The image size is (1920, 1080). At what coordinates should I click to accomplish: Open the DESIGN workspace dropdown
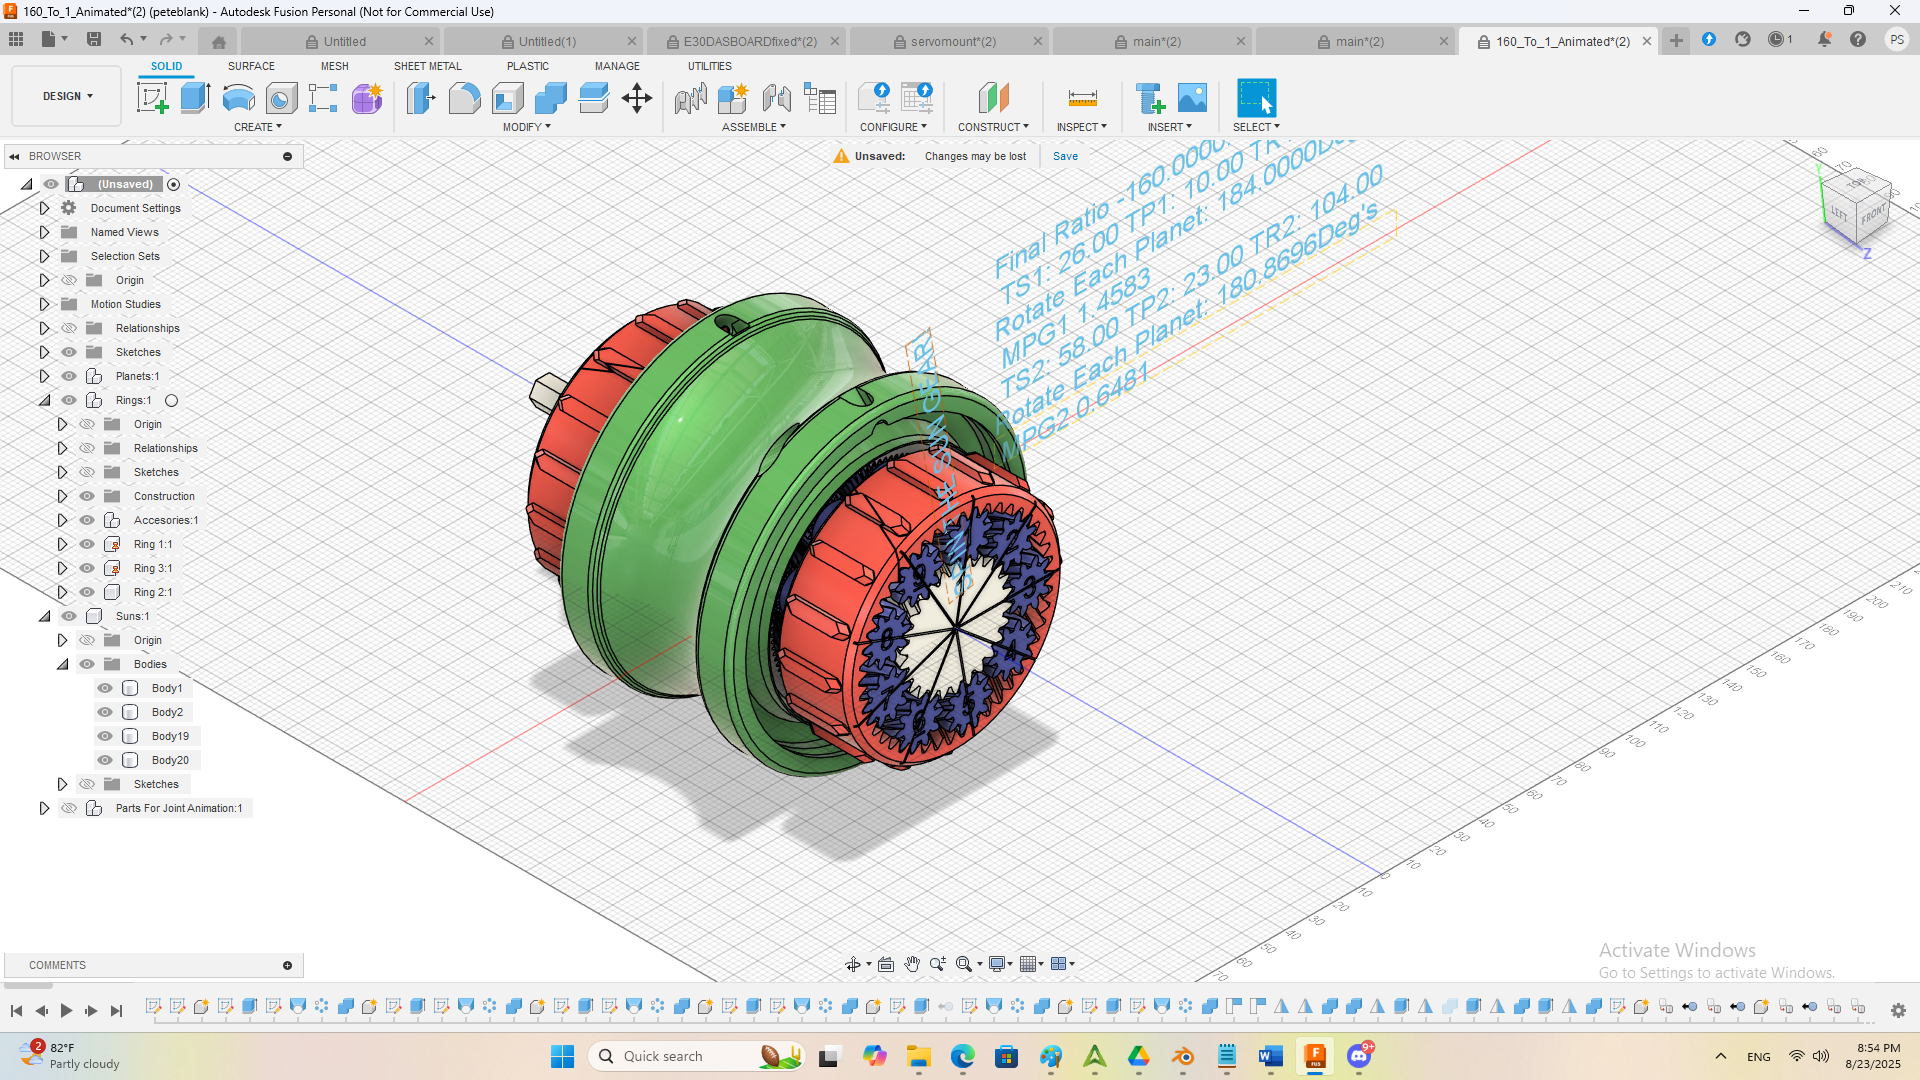[x=67, y=96]
